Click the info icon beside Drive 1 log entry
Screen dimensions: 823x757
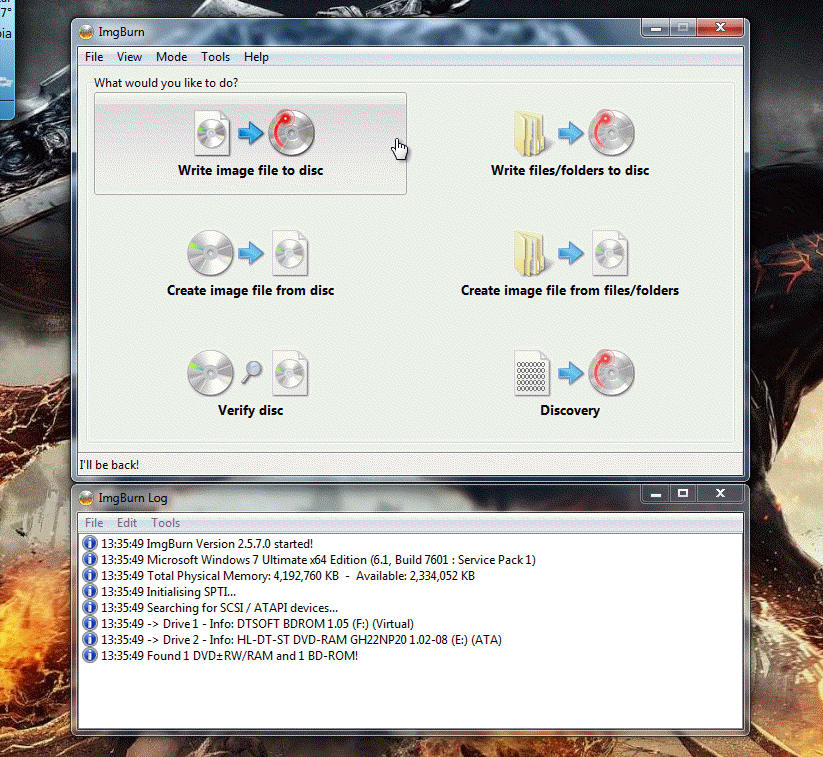click(x=90, y=624)
